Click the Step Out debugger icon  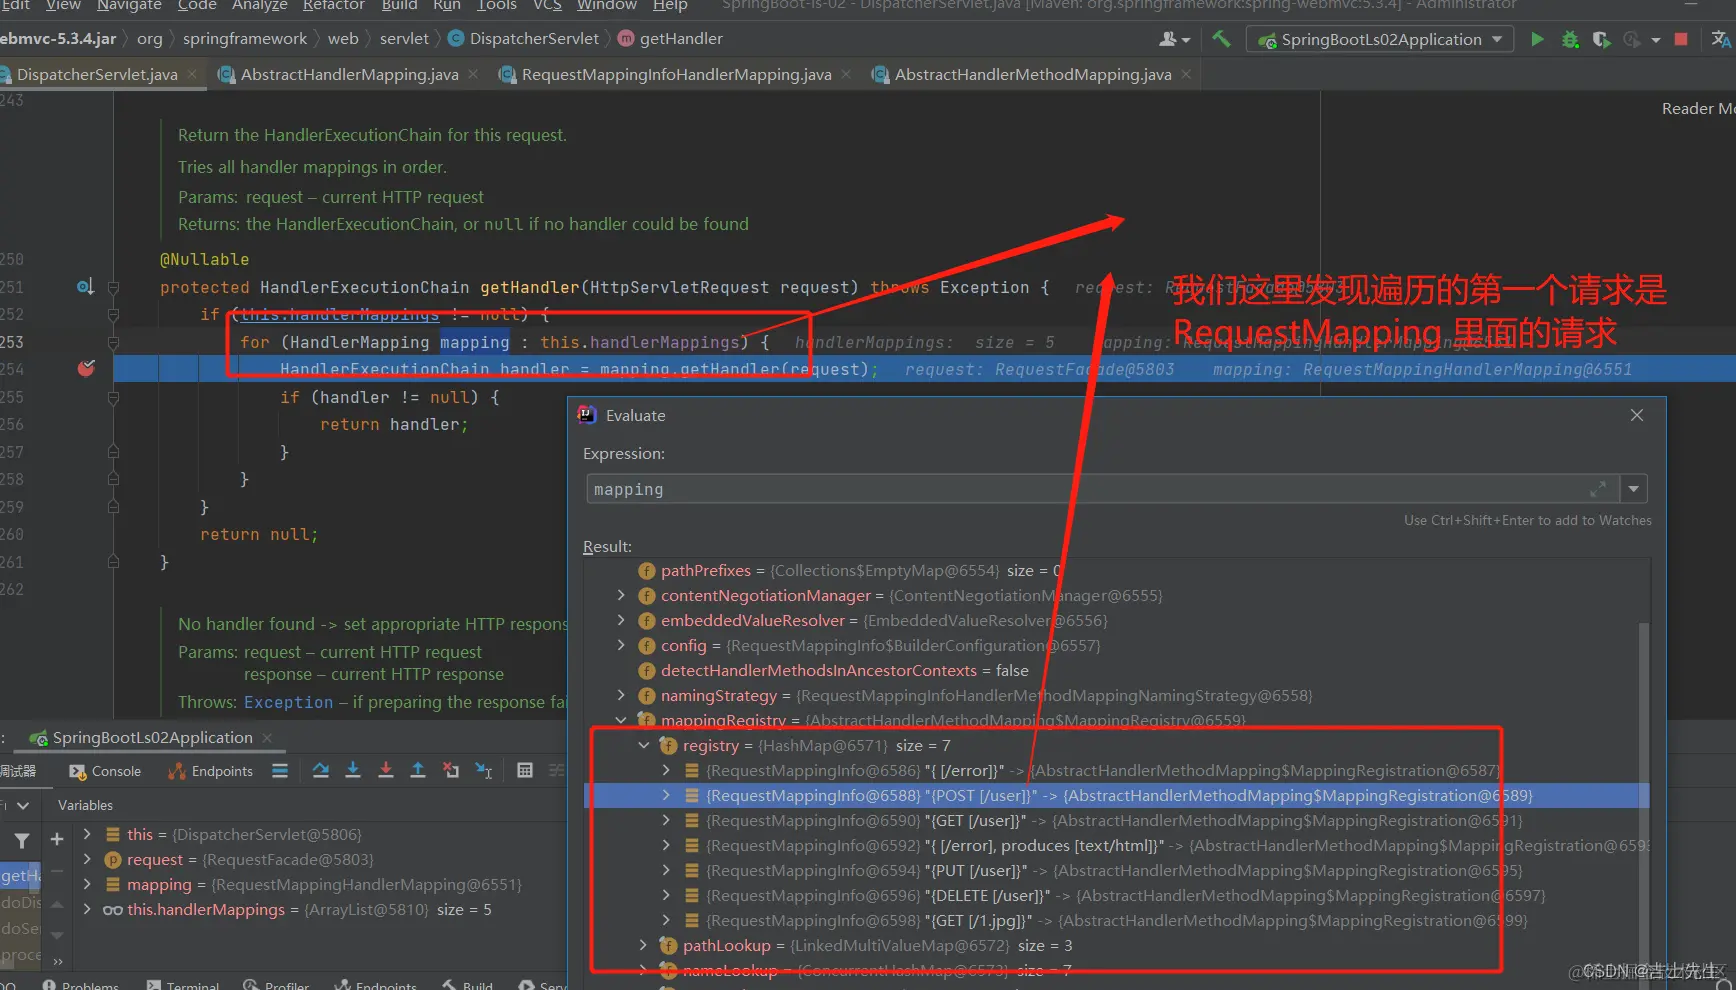(418, 770)
